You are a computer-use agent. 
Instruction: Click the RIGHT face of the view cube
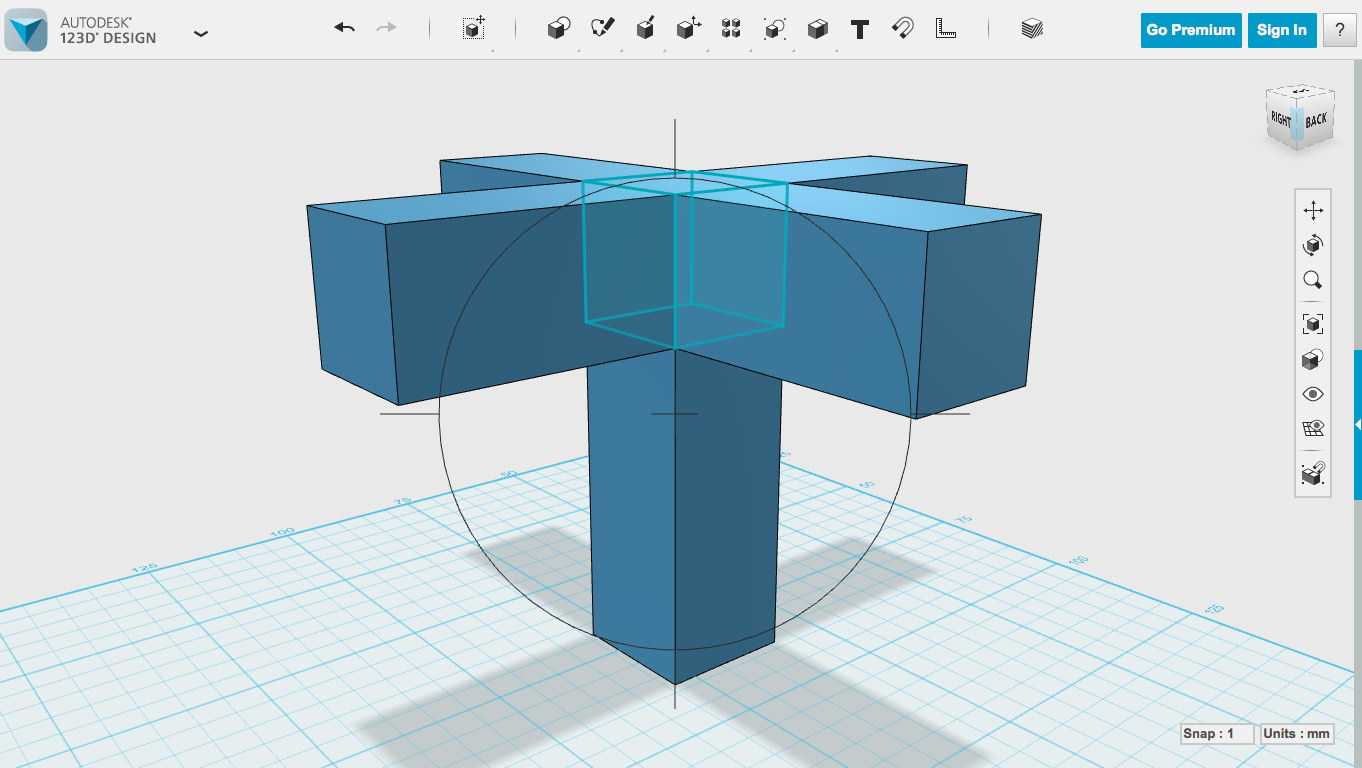tap(1280, 119)
